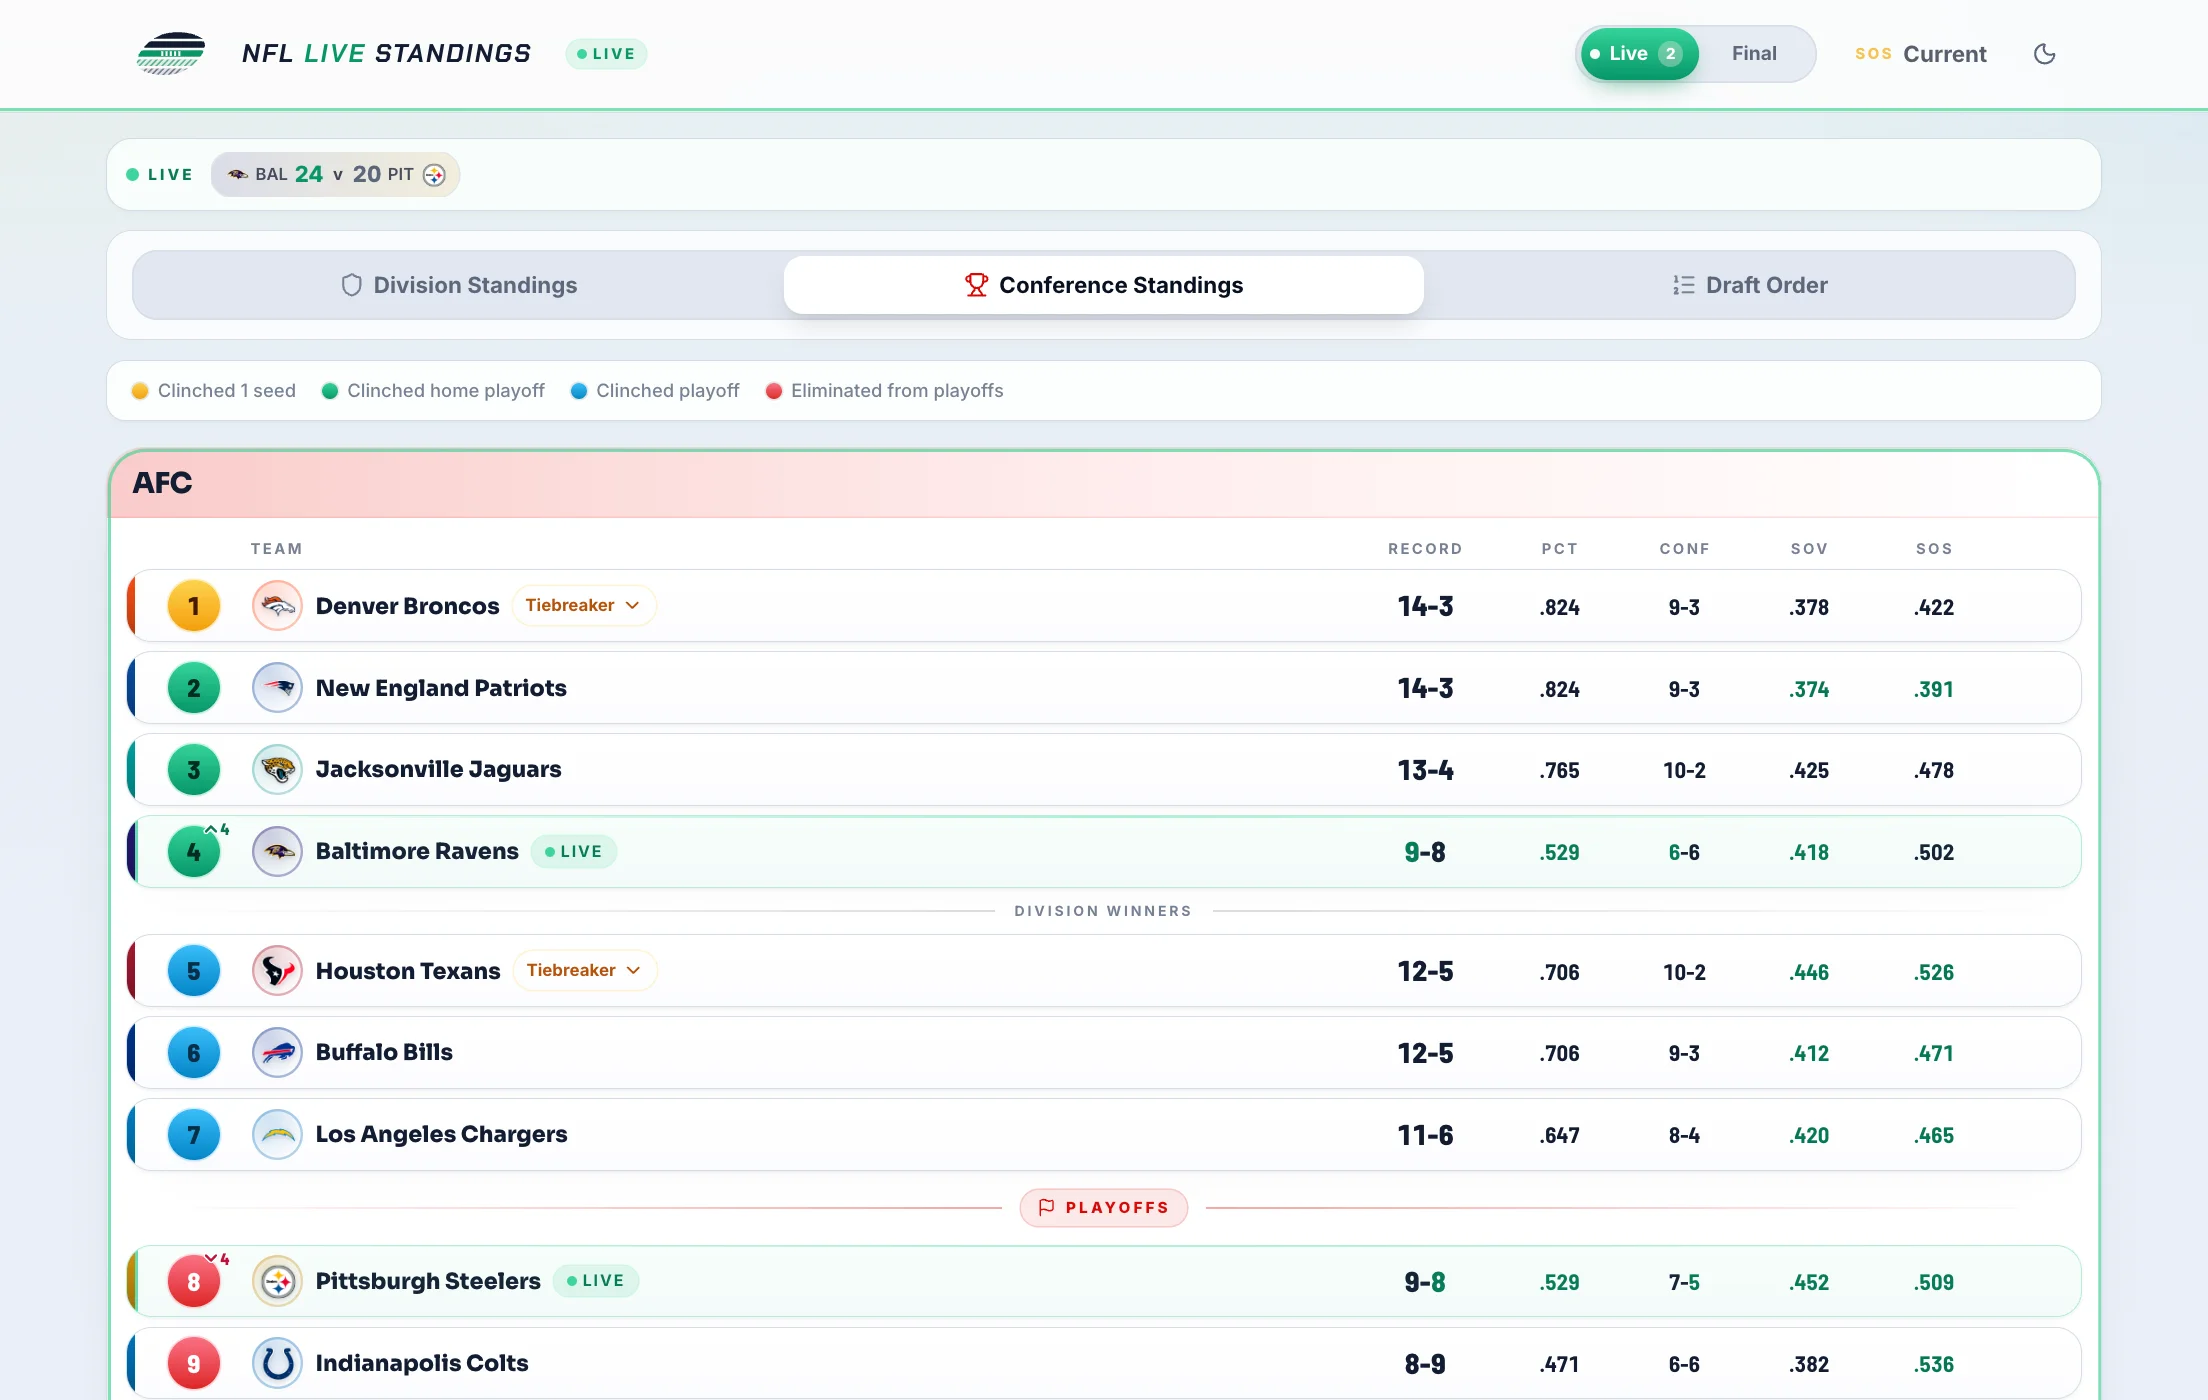
Task: Click the Indianapolis Colts logo
Action: pos(277,1364)
